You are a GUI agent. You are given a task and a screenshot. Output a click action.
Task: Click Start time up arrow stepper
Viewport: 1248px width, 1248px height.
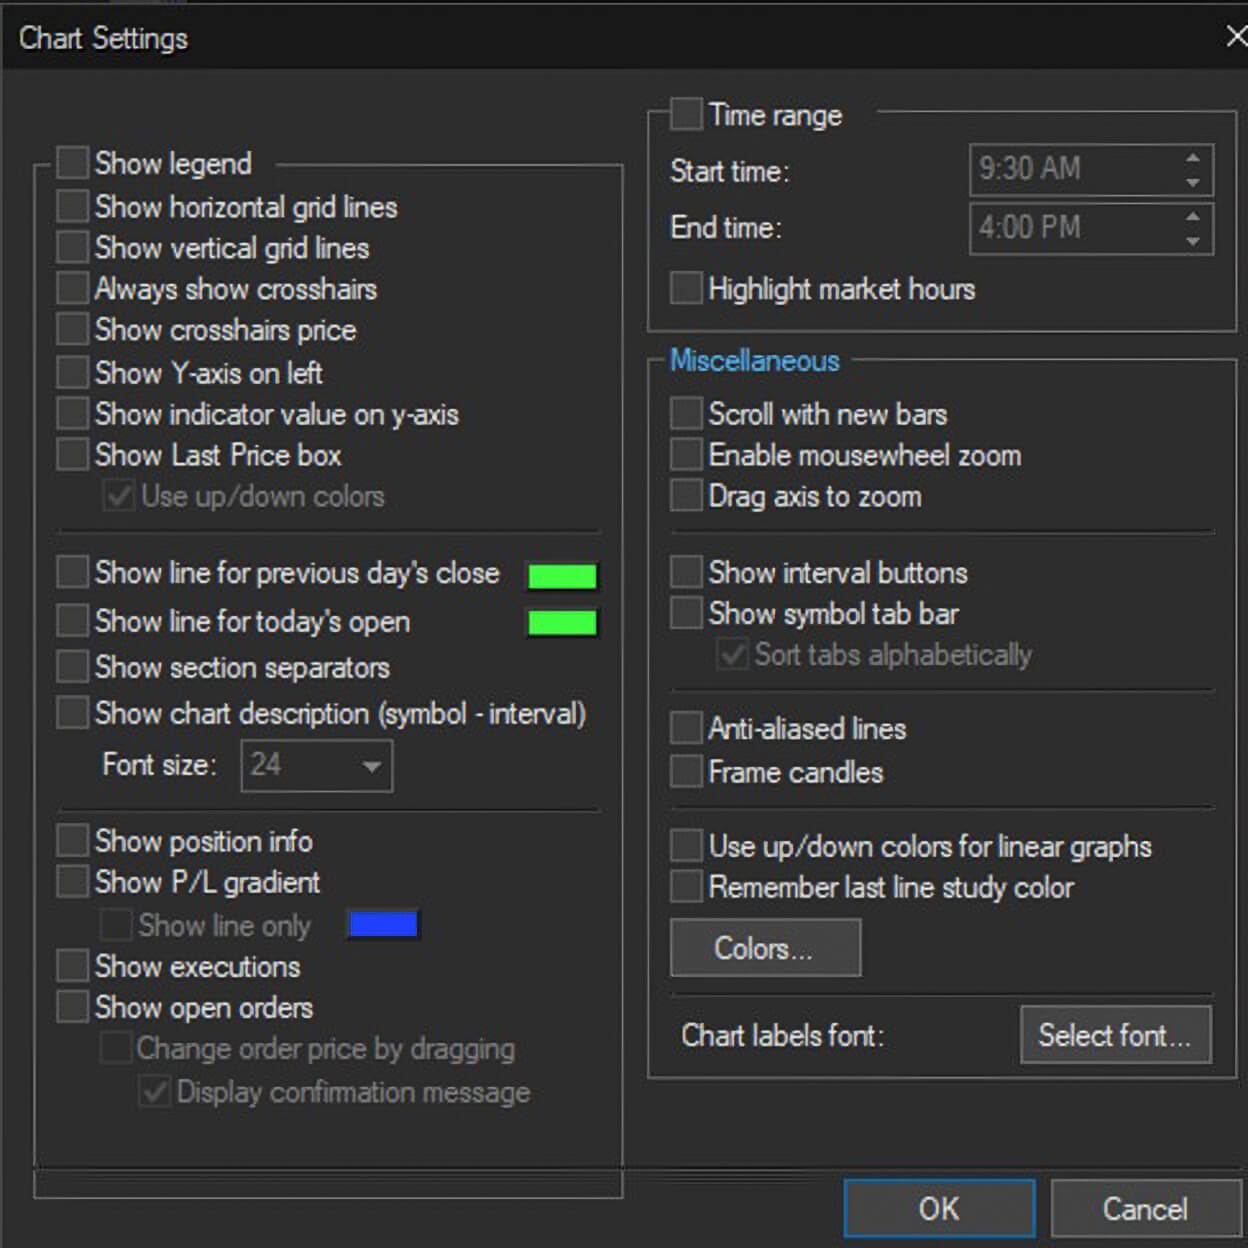point(1192,158)
